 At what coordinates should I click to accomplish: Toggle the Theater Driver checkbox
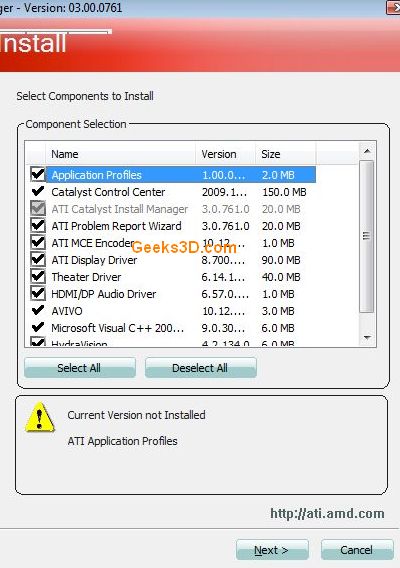tap(38, 276)
